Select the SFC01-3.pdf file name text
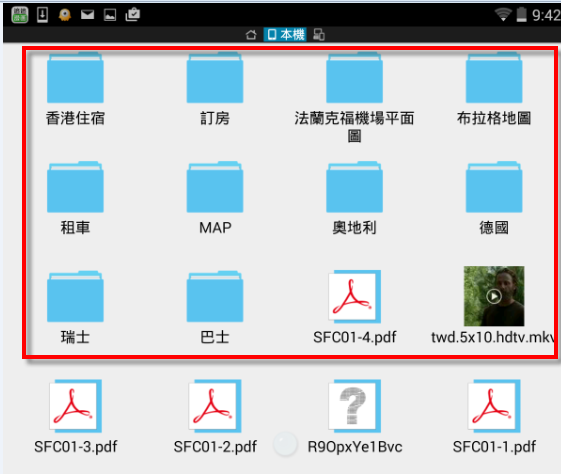This screenshot has height=474, width=561. tap(75, 446)
